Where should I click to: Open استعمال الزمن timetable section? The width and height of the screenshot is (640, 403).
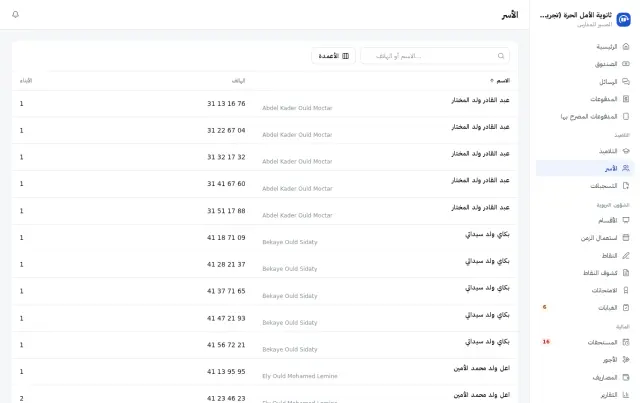click(x=585, y=238)
